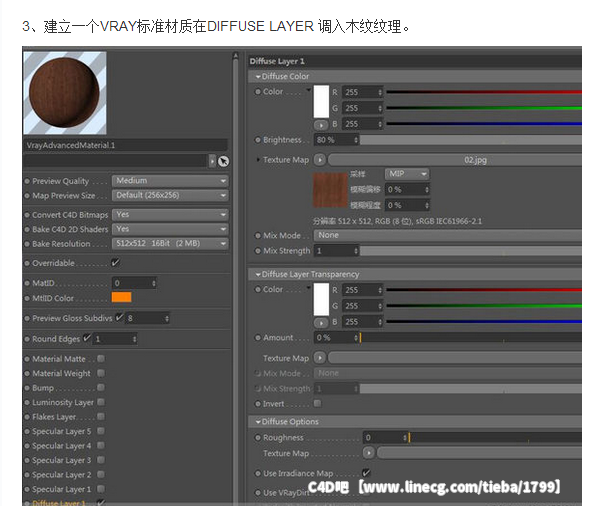
Task: Click the Diffuse Color green G slider
Action: point(484,108)
